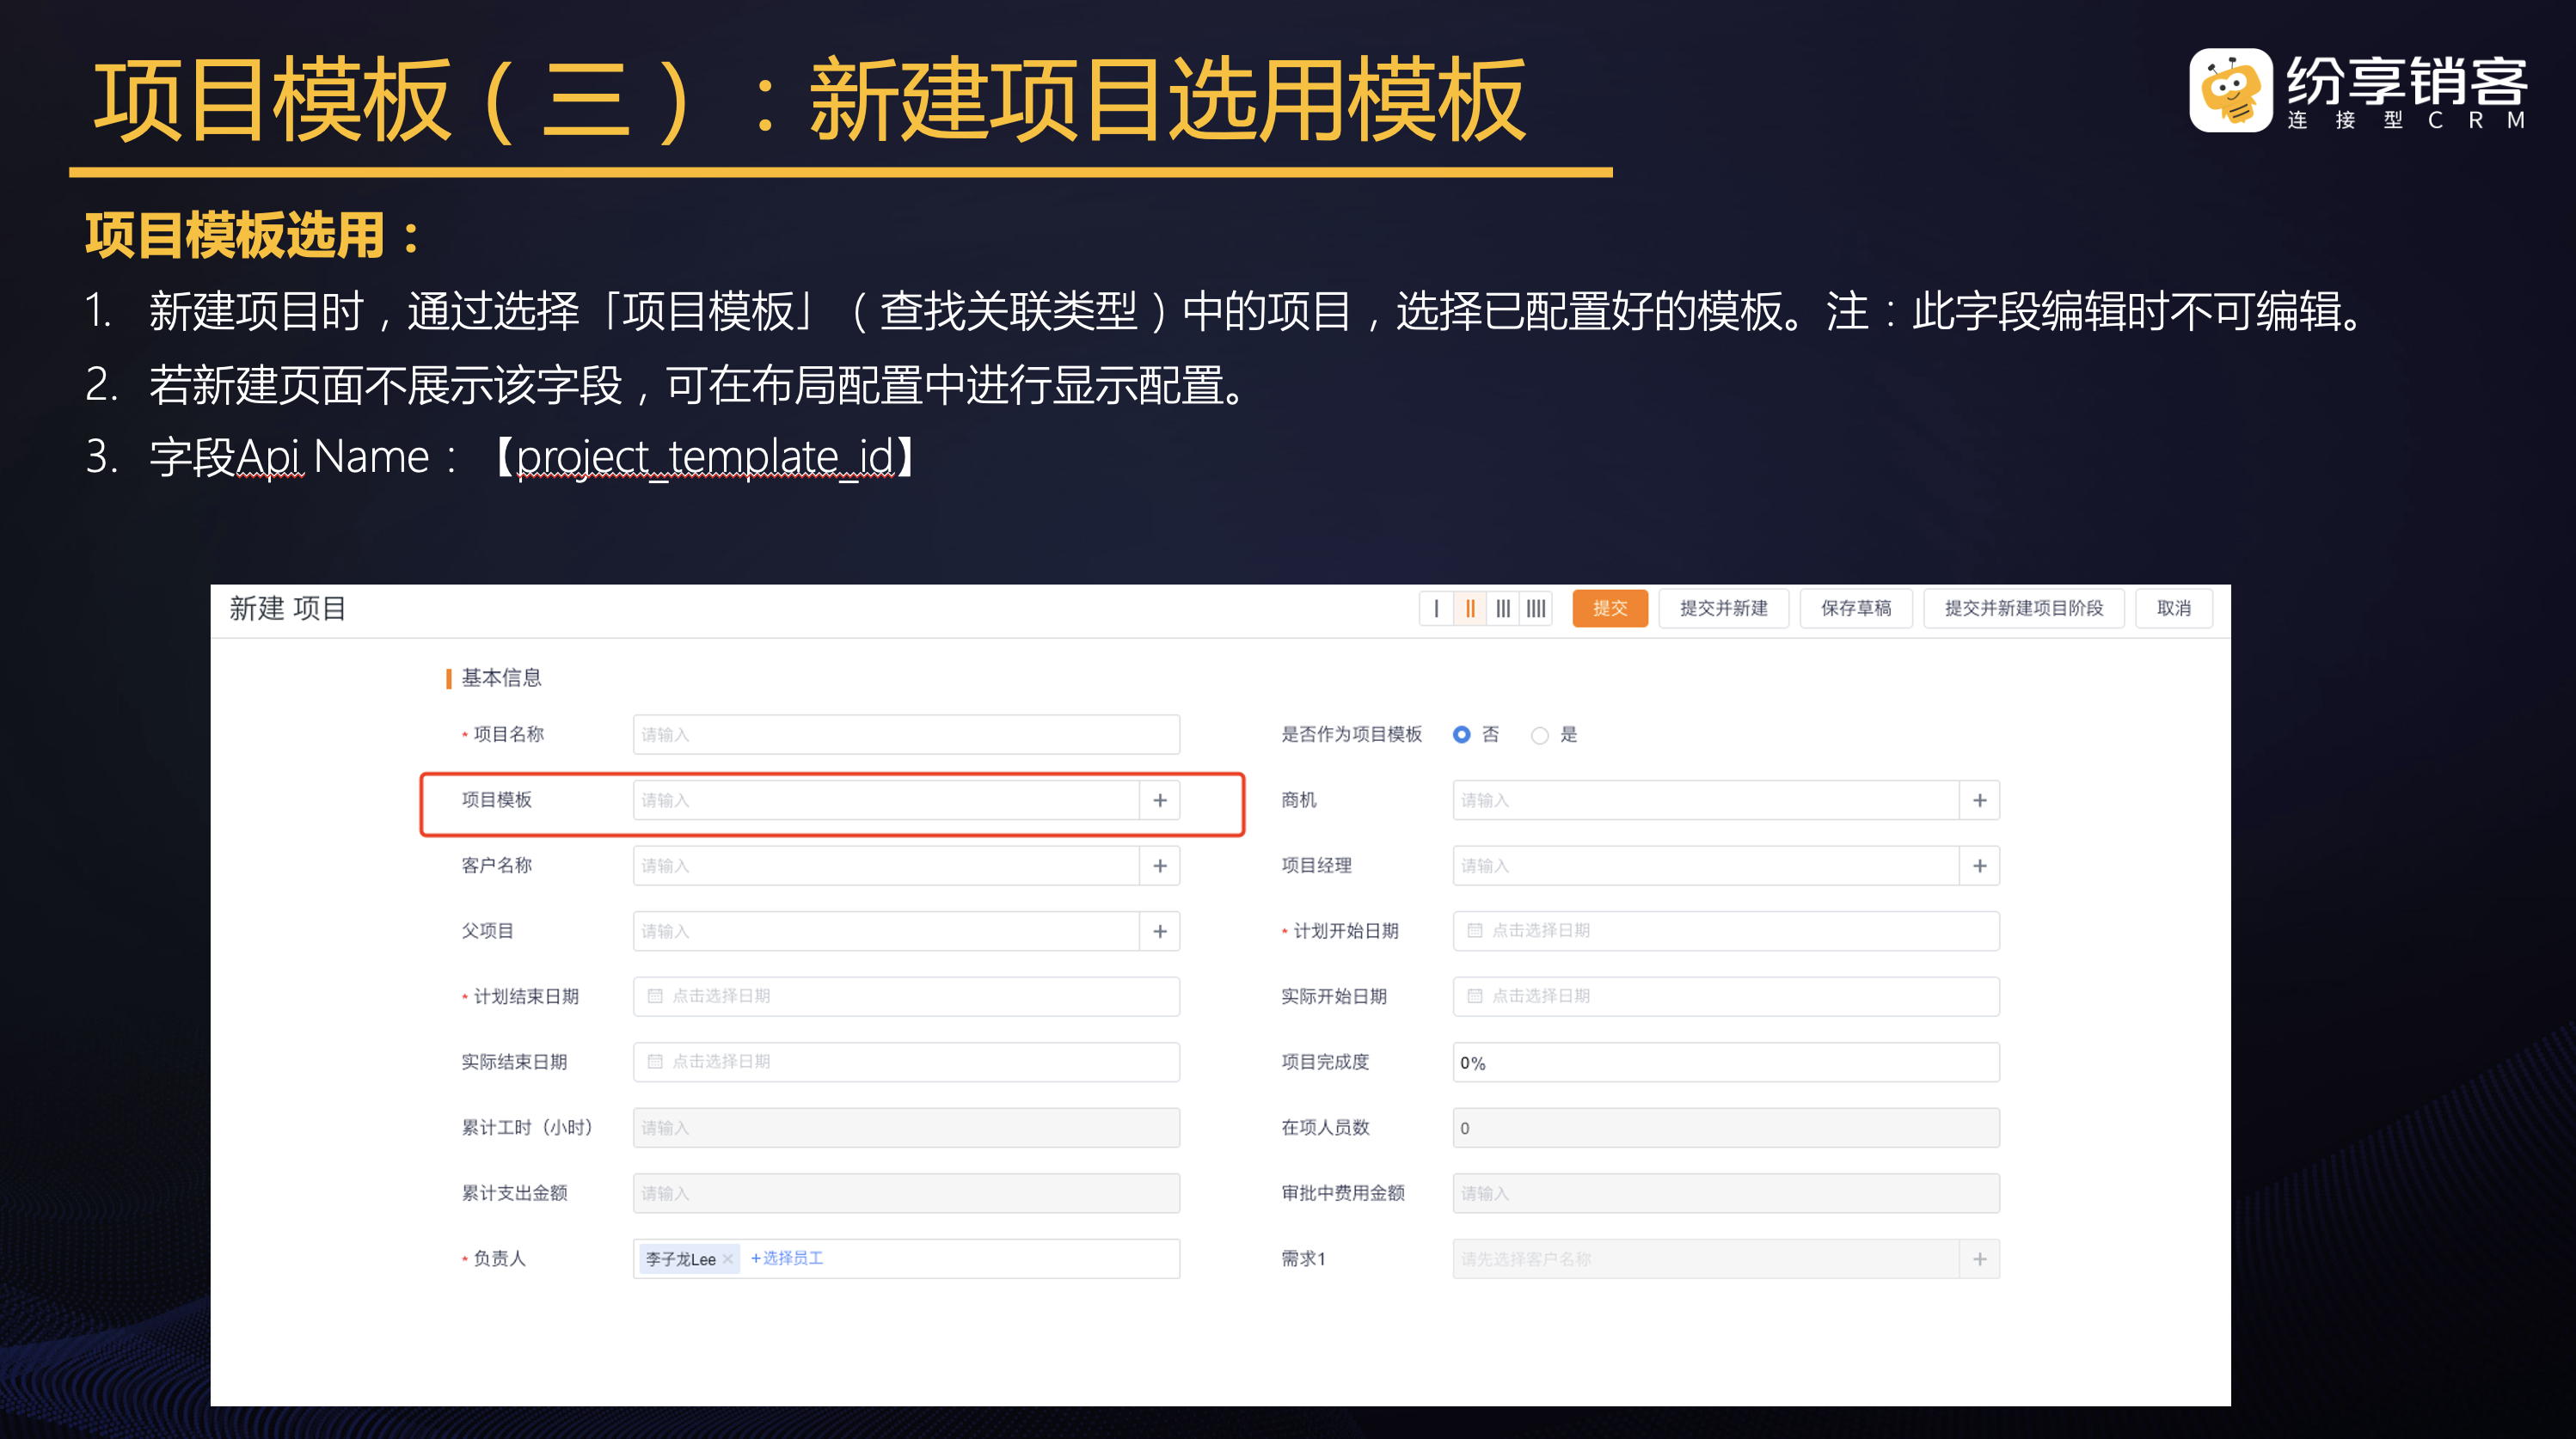This screenshot has width=2576, height=1439.
Task: Open 计划结束日期 date picker
Action: pos(905,996)
